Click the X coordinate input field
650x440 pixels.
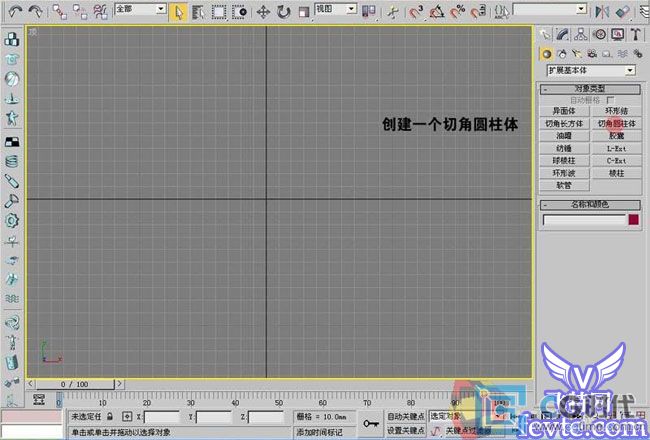tap(161, 417)
